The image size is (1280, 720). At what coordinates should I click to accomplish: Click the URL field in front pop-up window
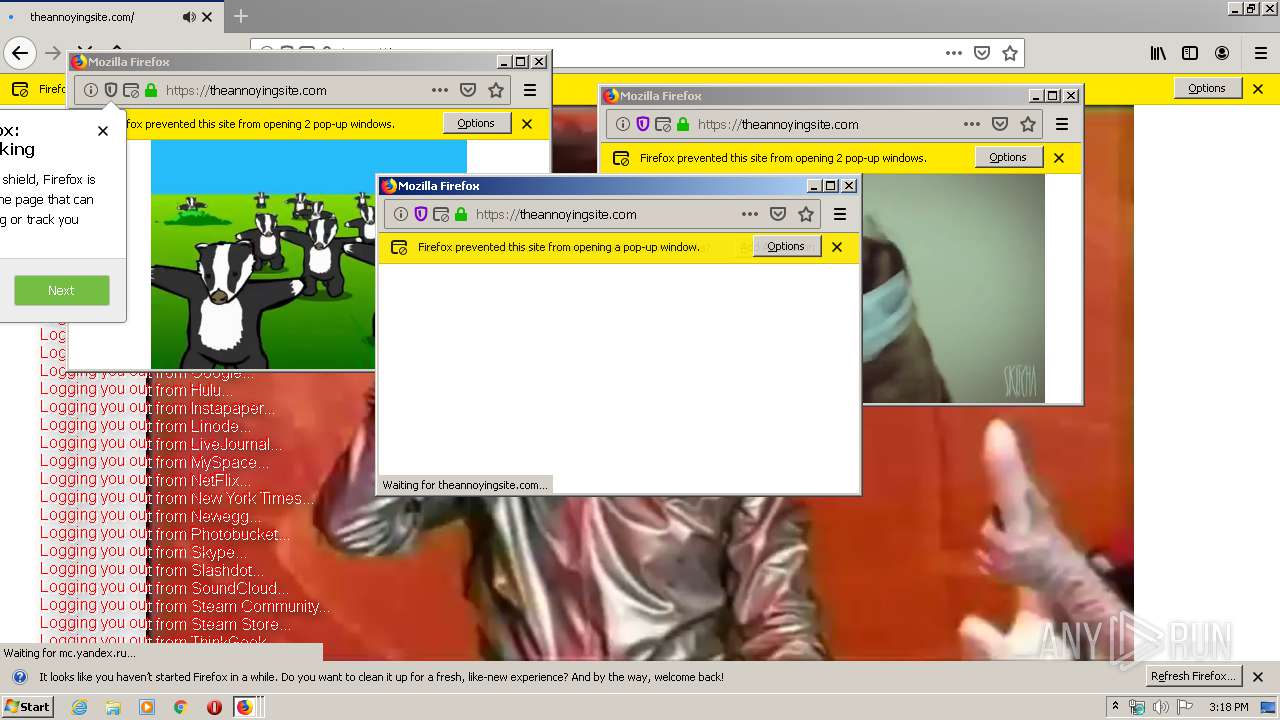click(604, 214)
